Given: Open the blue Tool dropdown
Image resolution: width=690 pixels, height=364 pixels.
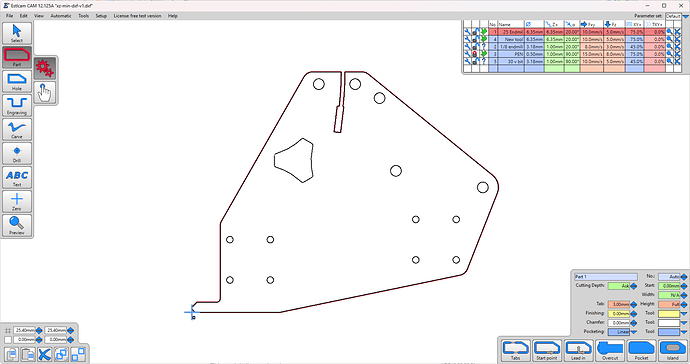Looking at the screenshot, I should [x=684, y=332].
